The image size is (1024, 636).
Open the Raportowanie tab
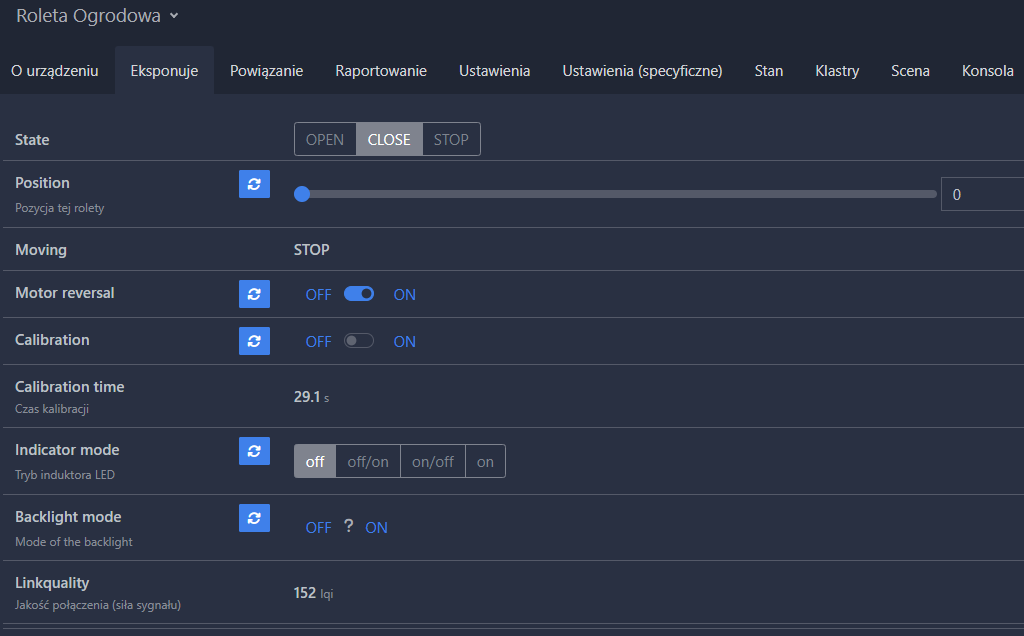(381, 71)
